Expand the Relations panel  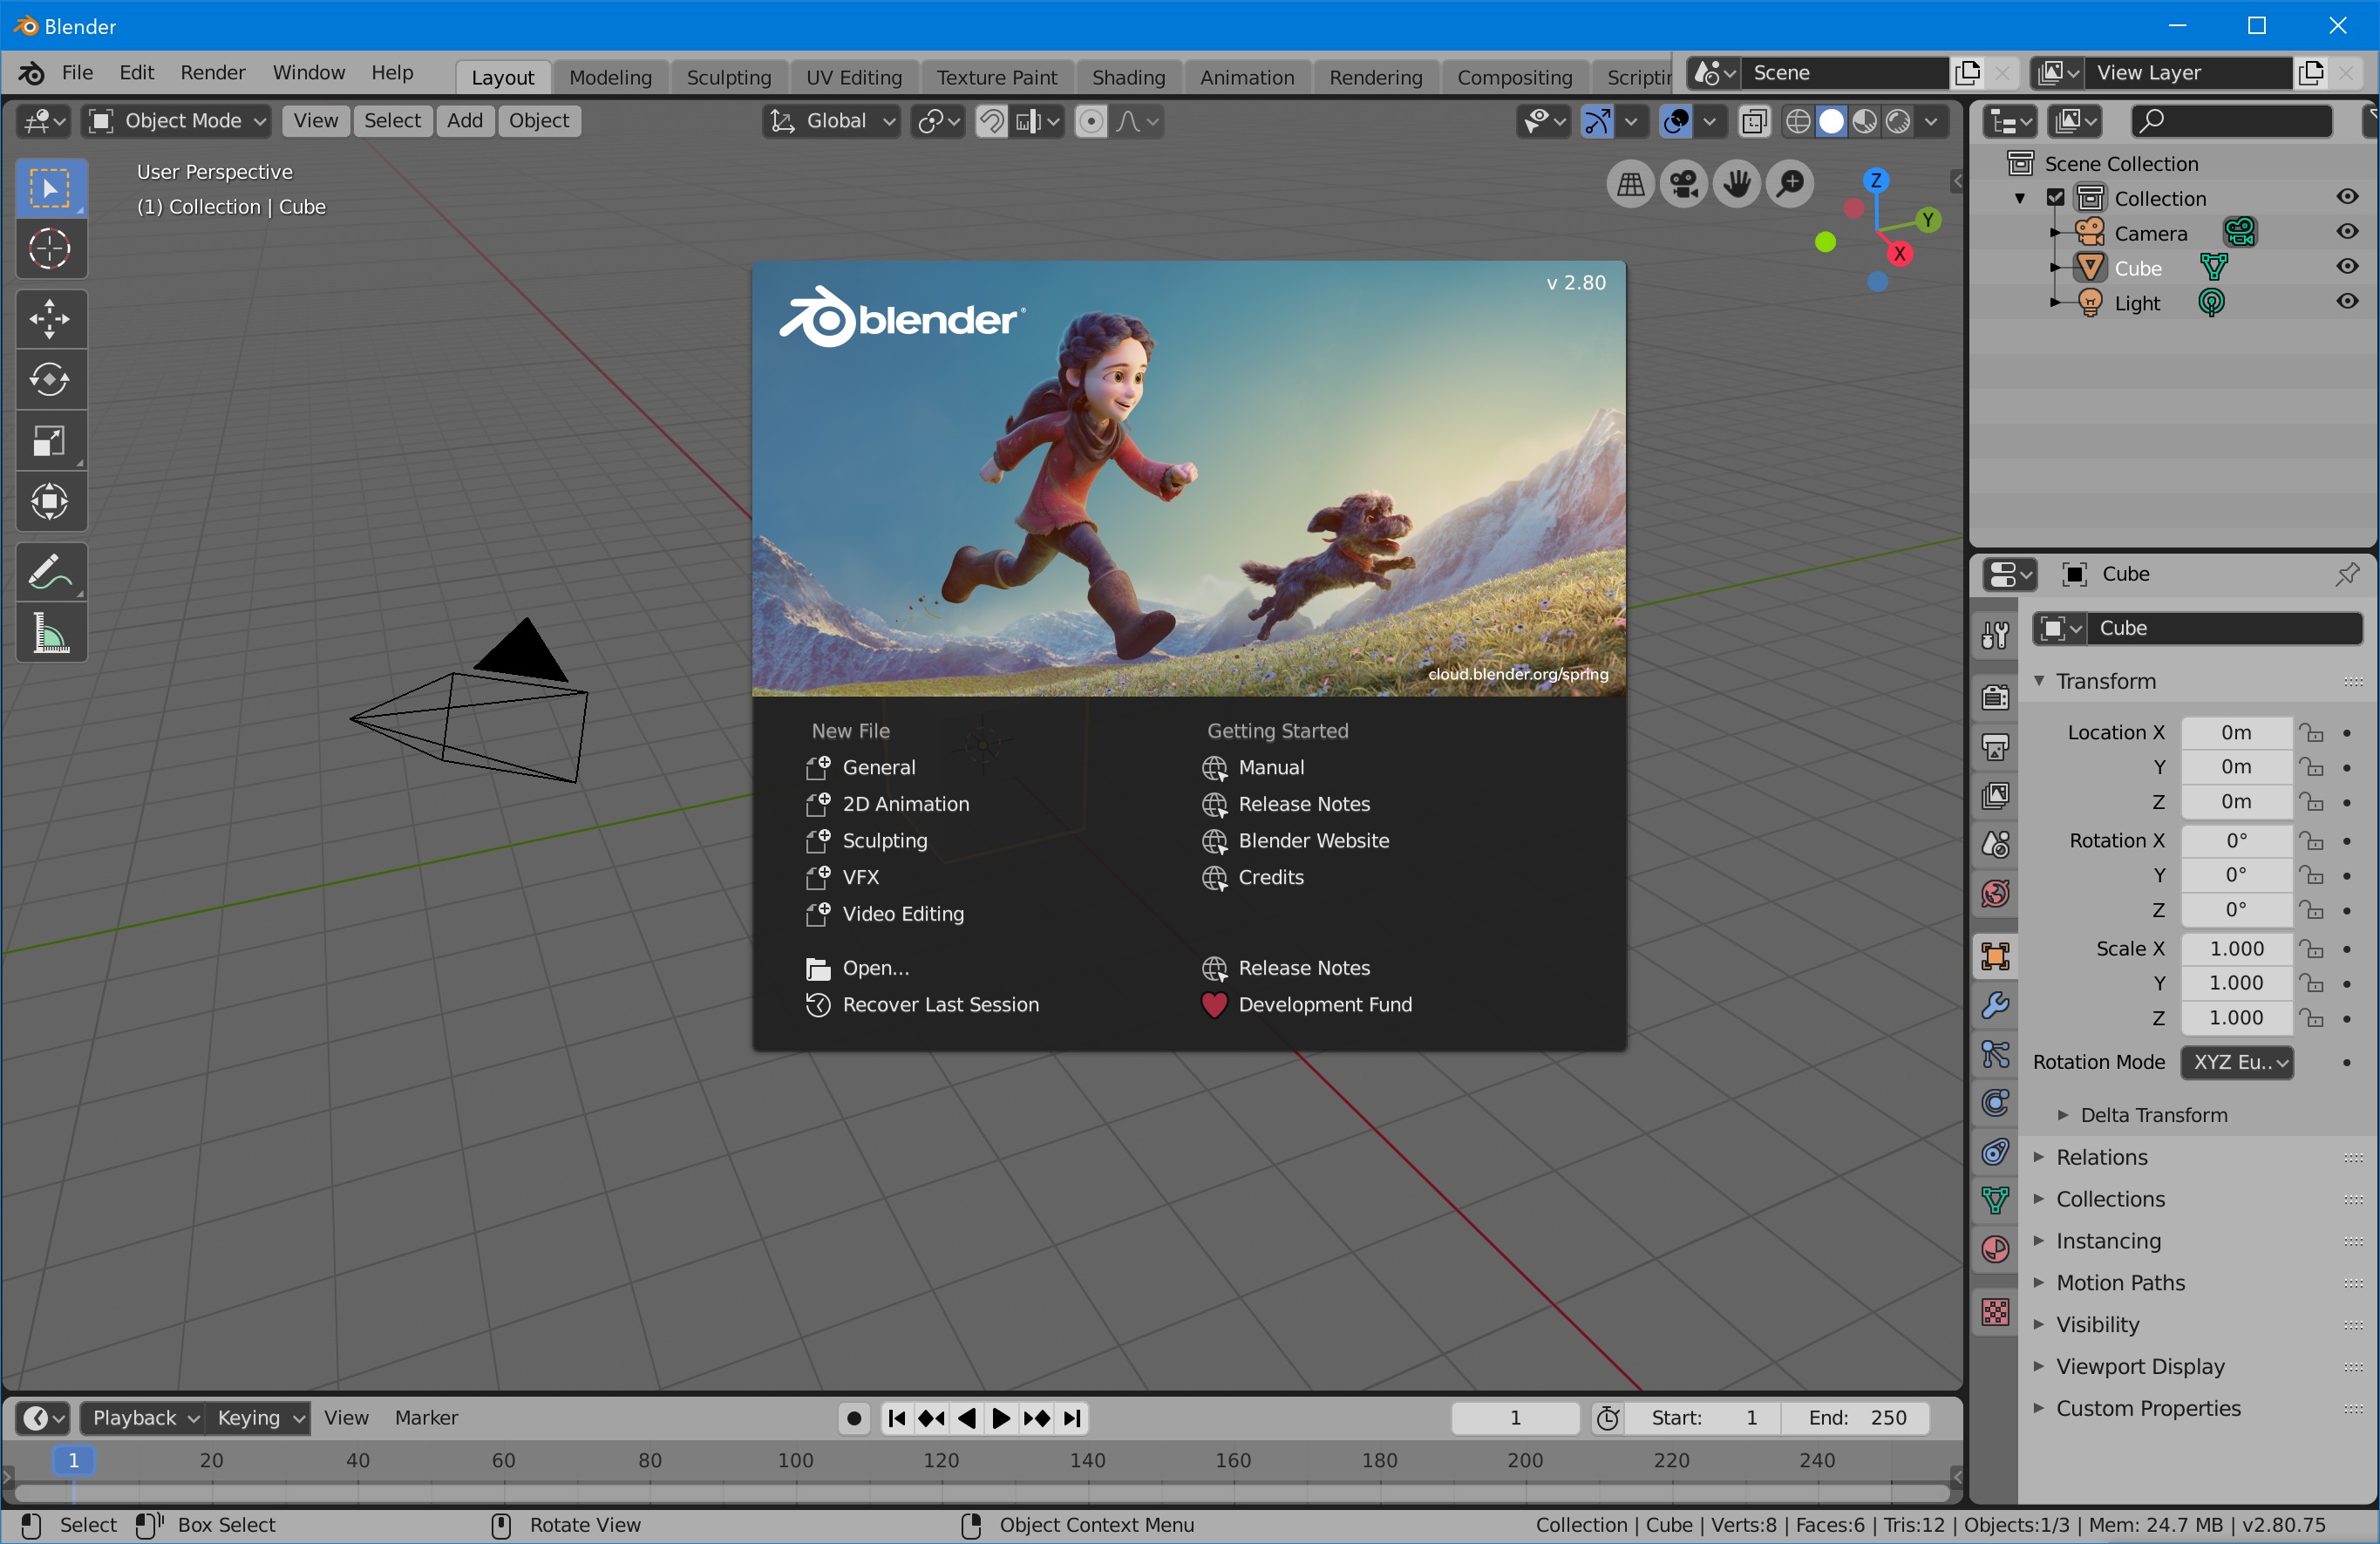point(2101,1157)
